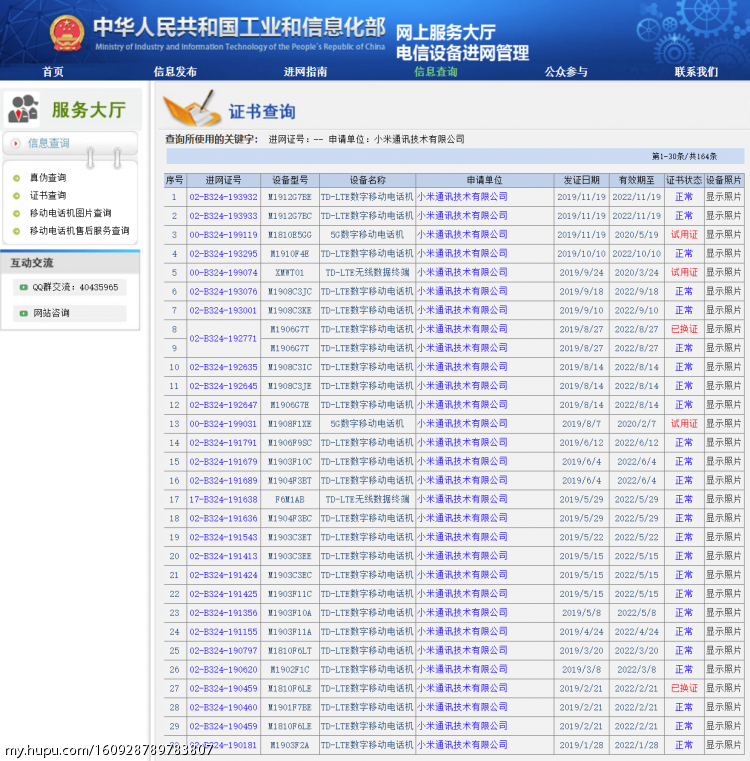Open certificate 02-B324-192771
The width and height of the screenshot is (750, 761).
[223, 339]
